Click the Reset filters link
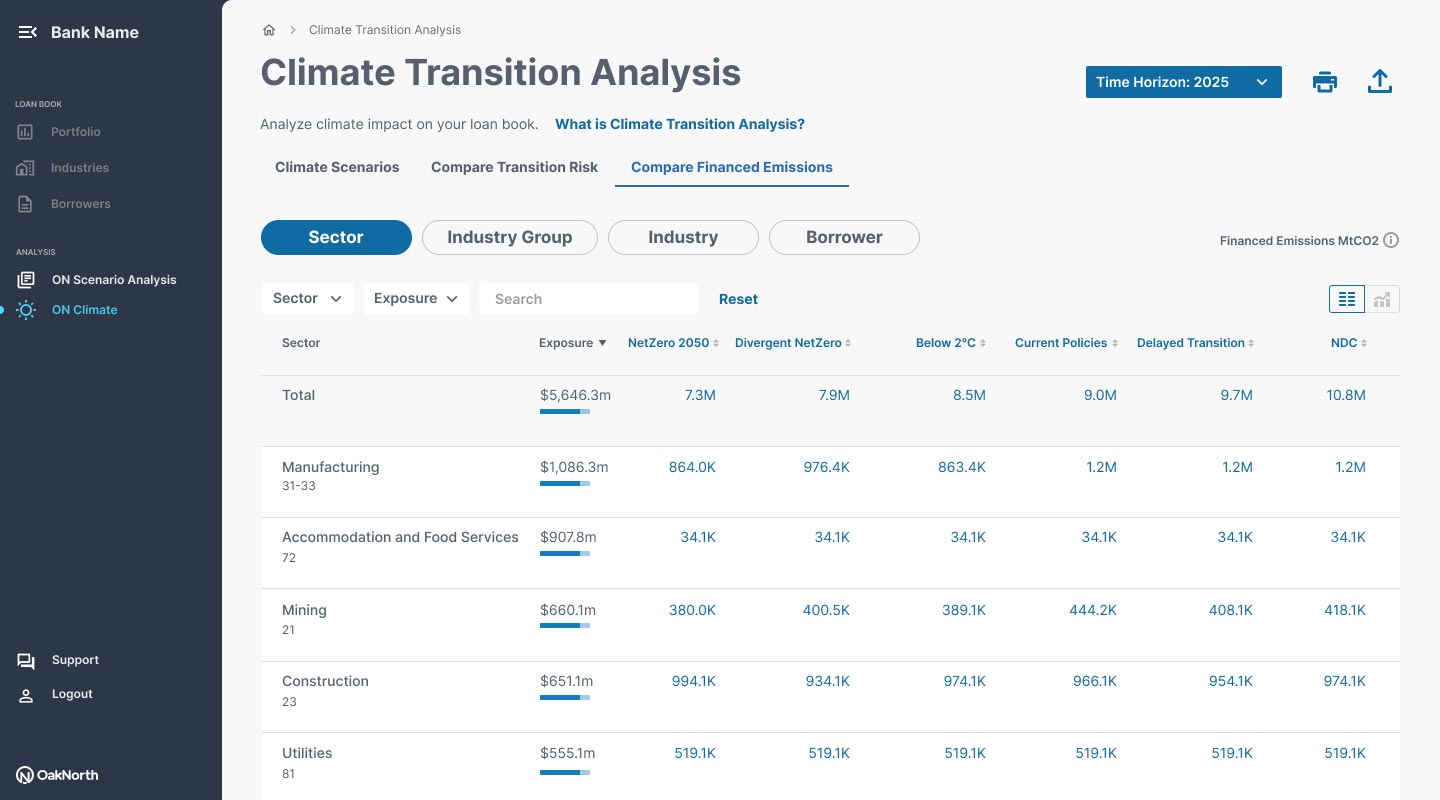This screenshot has width=1440, height=800. coord(738,299)
